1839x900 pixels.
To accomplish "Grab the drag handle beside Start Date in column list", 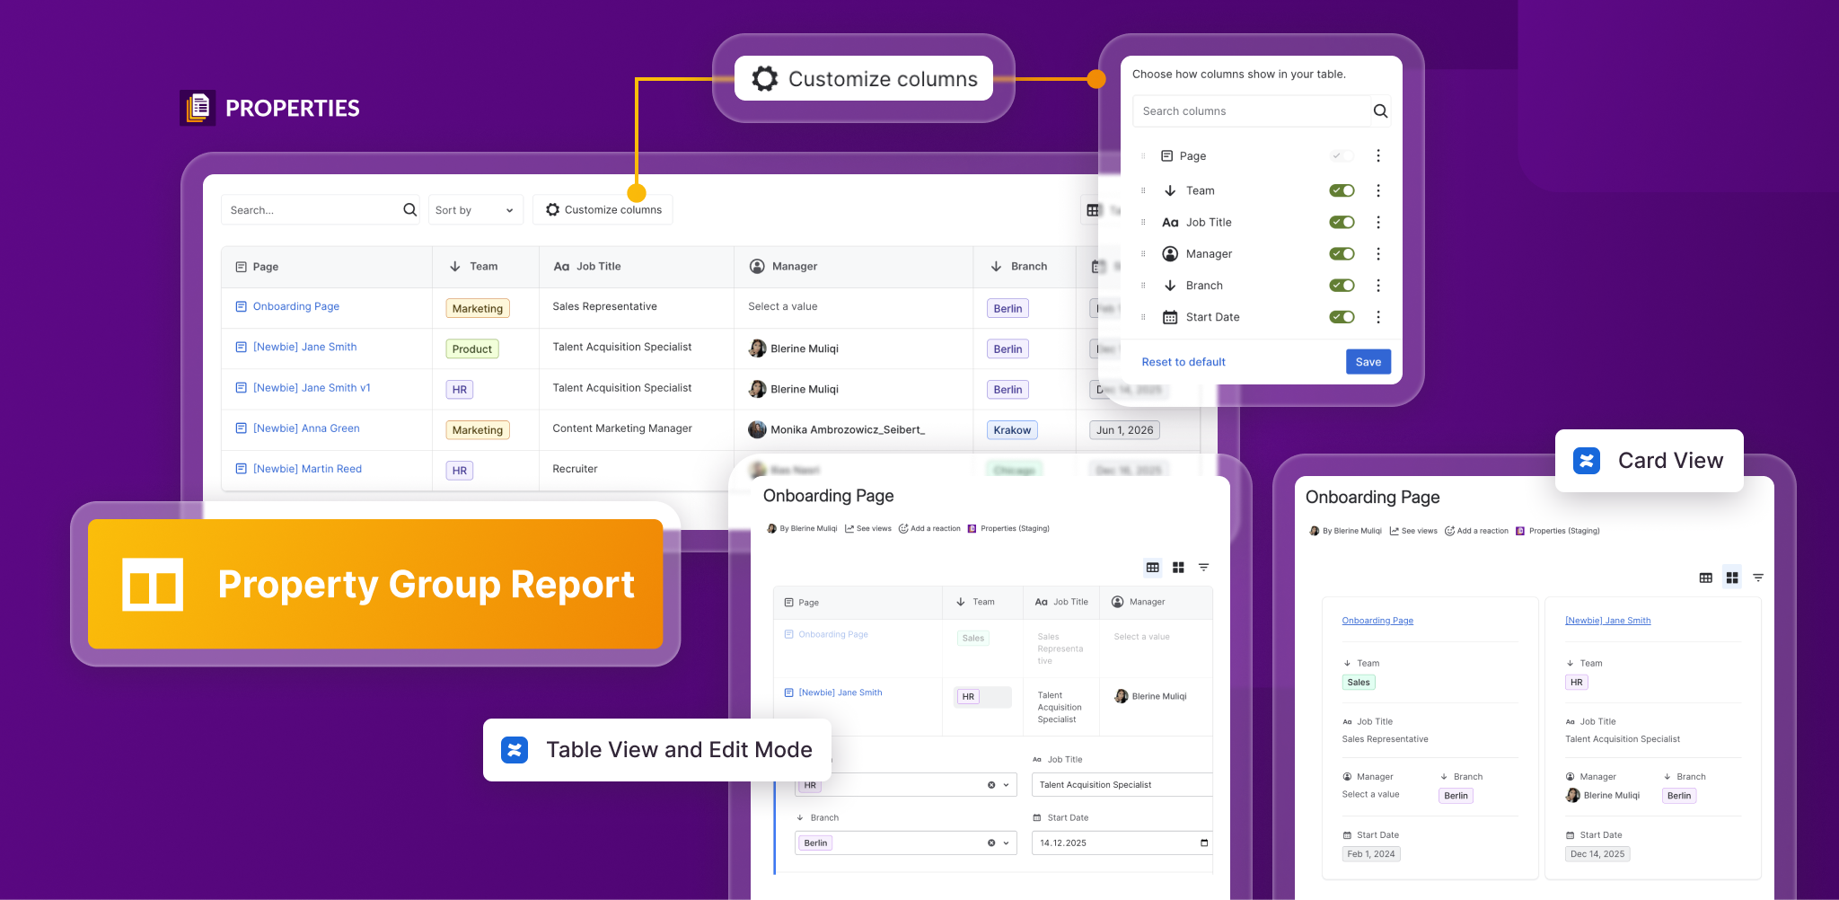I will click(x=1144, y=317).
